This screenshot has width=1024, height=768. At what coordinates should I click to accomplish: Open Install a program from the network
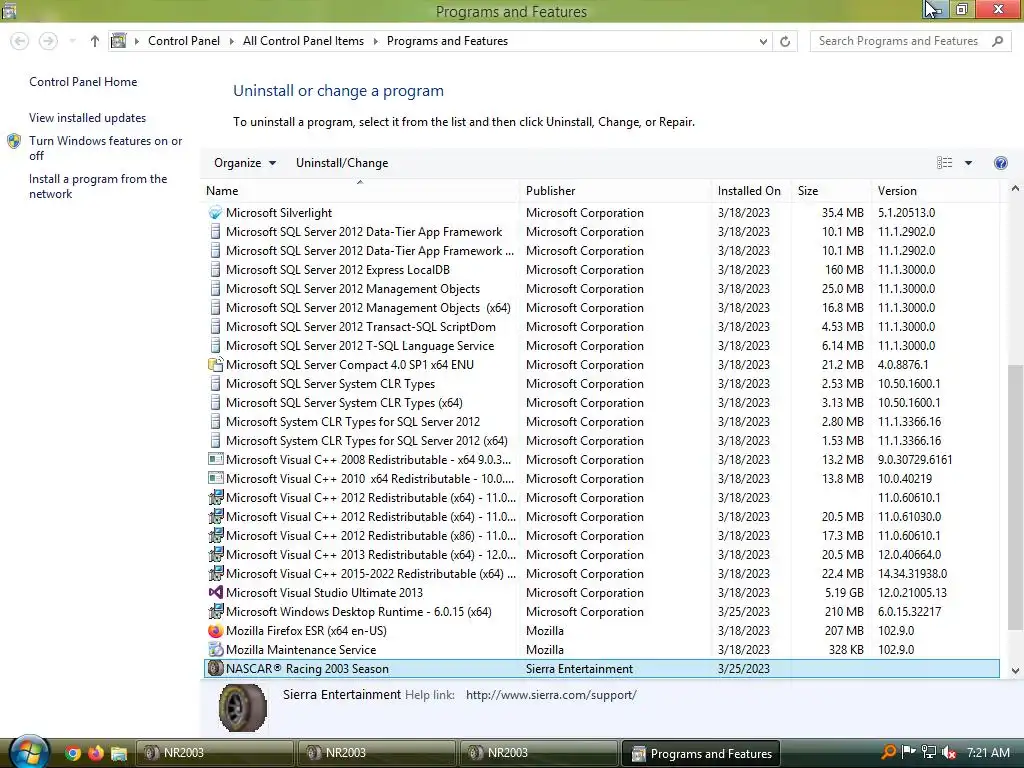click(x=98, y=186)
